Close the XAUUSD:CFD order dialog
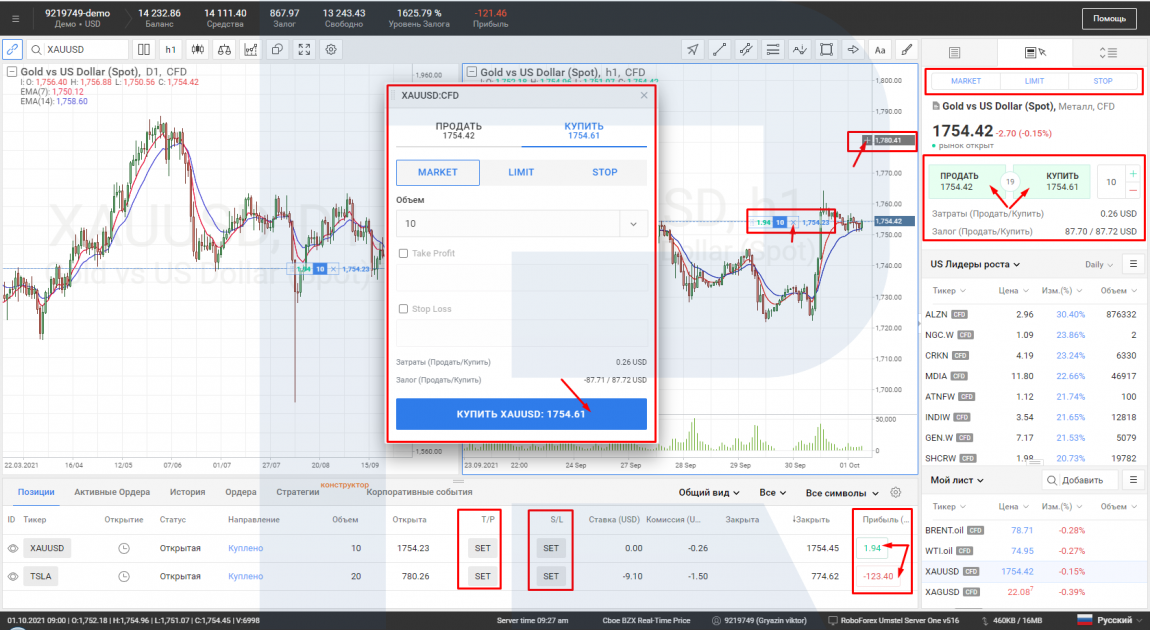 (644, 95)
